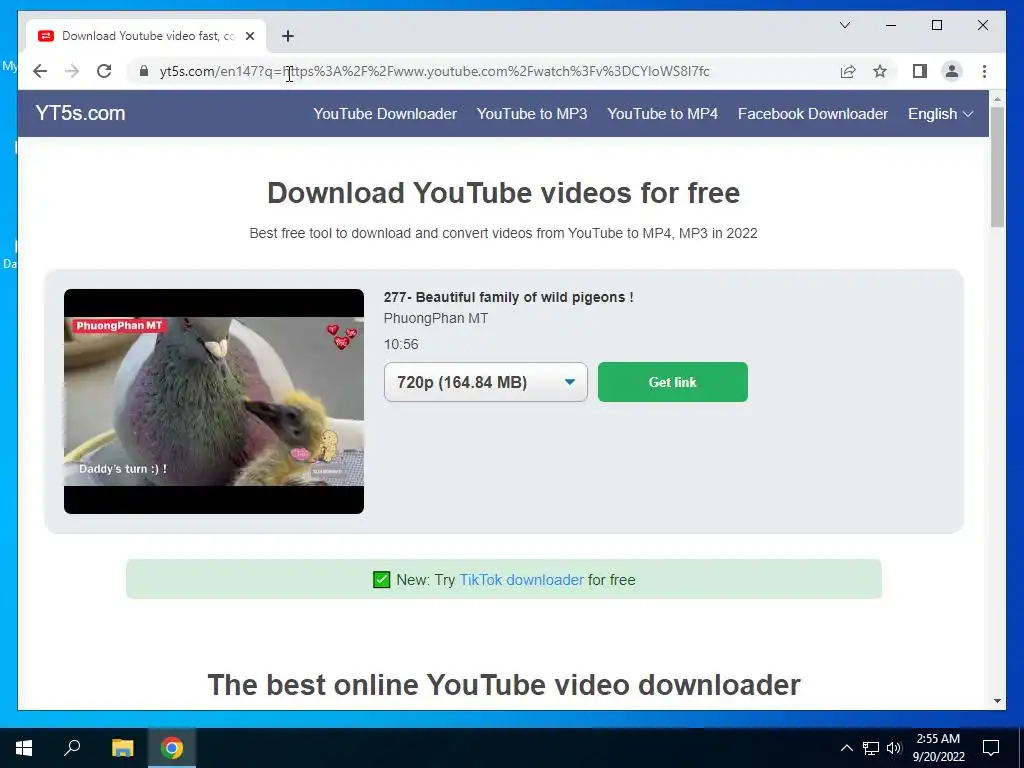The height and width of the screenshot is (768, 1024).
Task: Reload the page with the refresh icon
Action: coord(104,71)
